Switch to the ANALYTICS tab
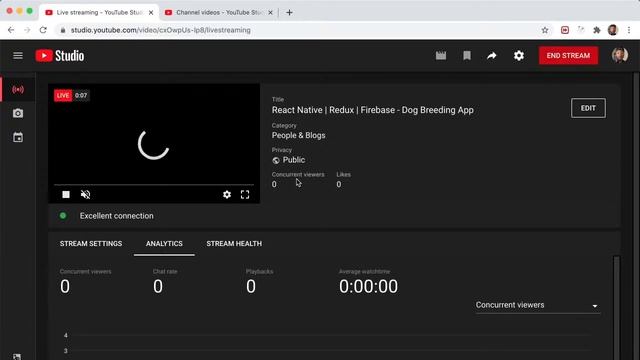Image resolution: width=640 pixels, height=360 pixels. pyautogui.click(x=164, y=244)
